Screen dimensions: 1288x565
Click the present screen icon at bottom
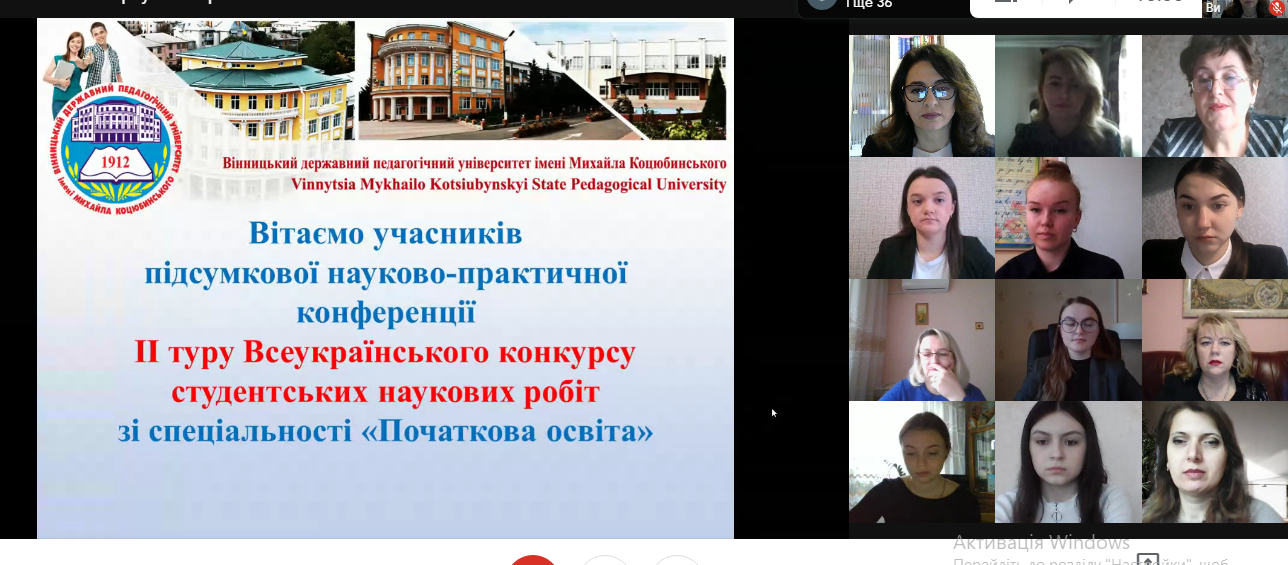(x=1147, y=560)
